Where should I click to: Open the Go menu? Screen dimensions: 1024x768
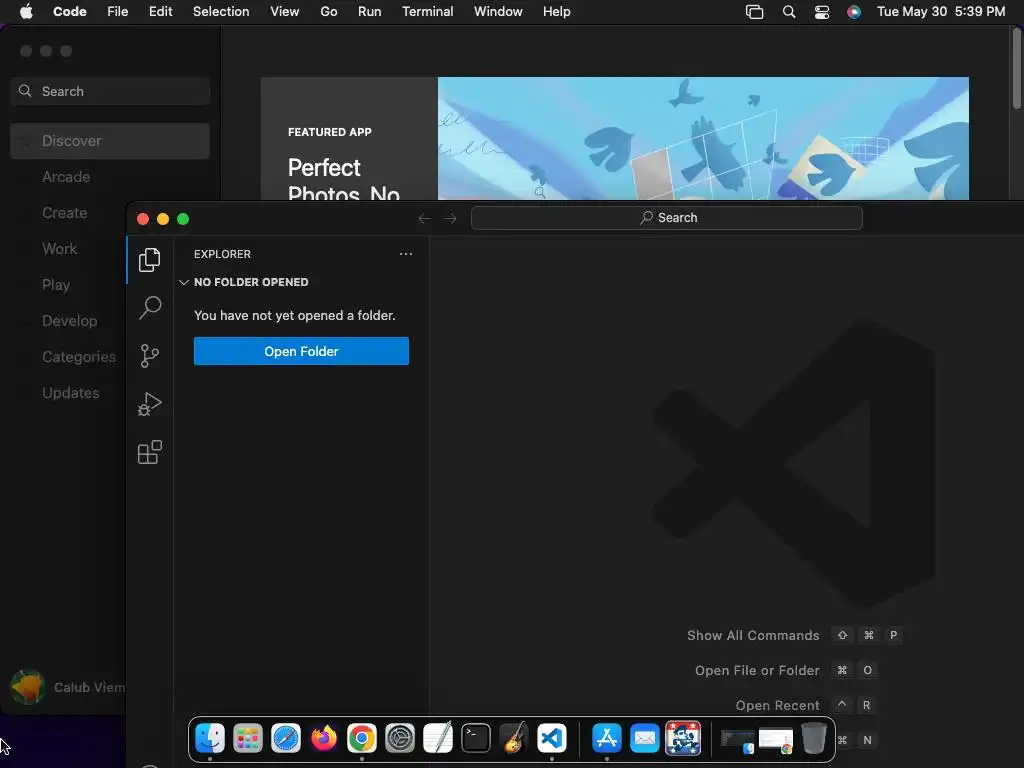(328, 12)
